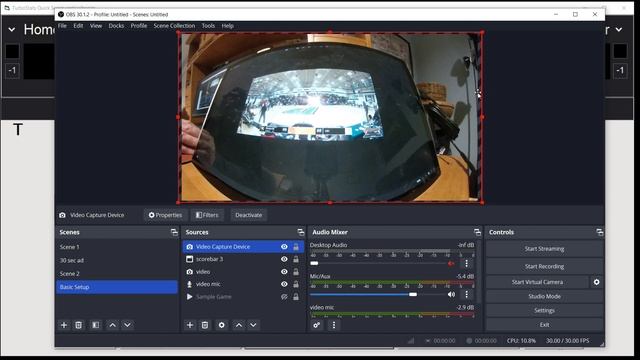Viewport: 640px width, 360px height.
Task: Open the File menu
Action: 62,26
